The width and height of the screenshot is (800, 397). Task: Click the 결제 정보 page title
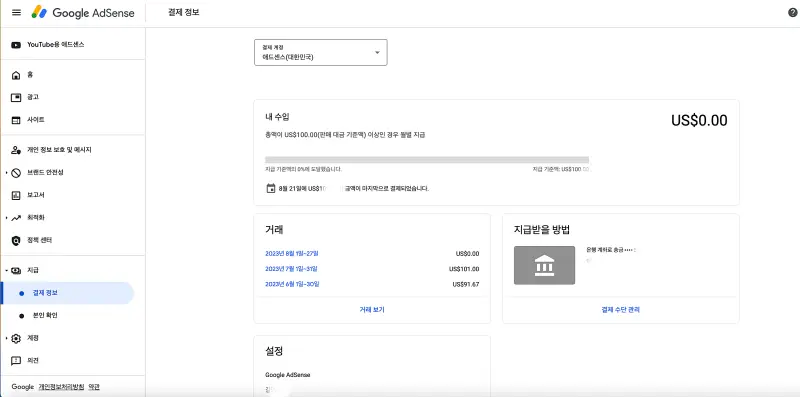[184, 13]
